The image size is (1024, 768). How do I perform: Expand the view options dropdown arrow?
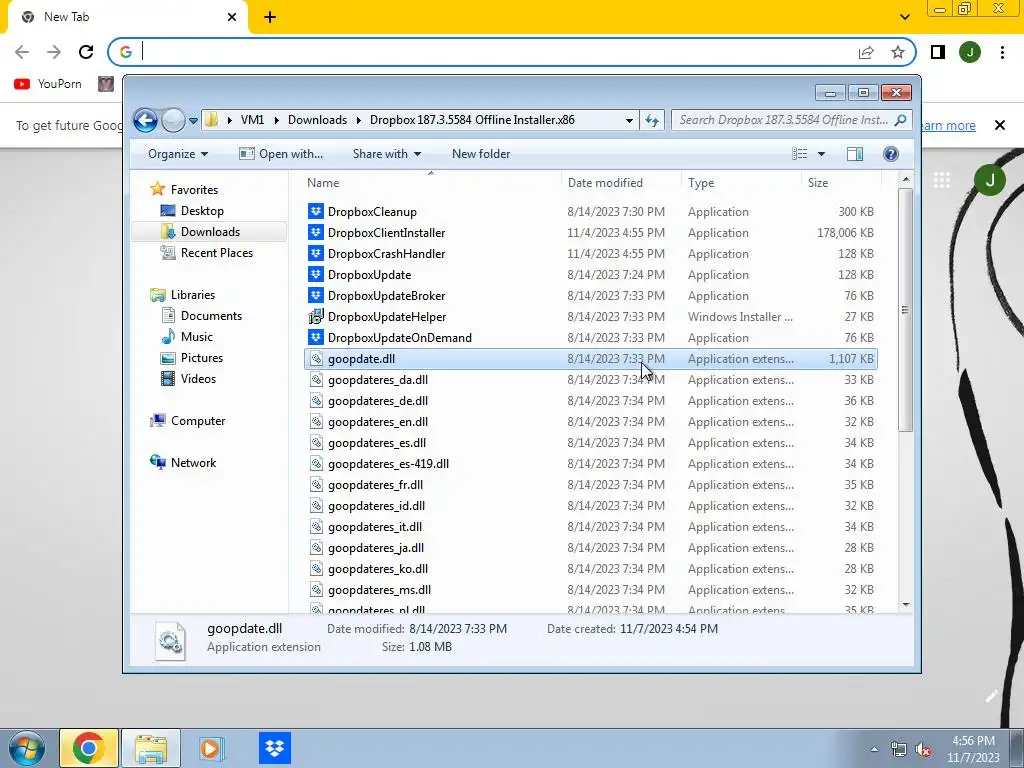point(822,153)
